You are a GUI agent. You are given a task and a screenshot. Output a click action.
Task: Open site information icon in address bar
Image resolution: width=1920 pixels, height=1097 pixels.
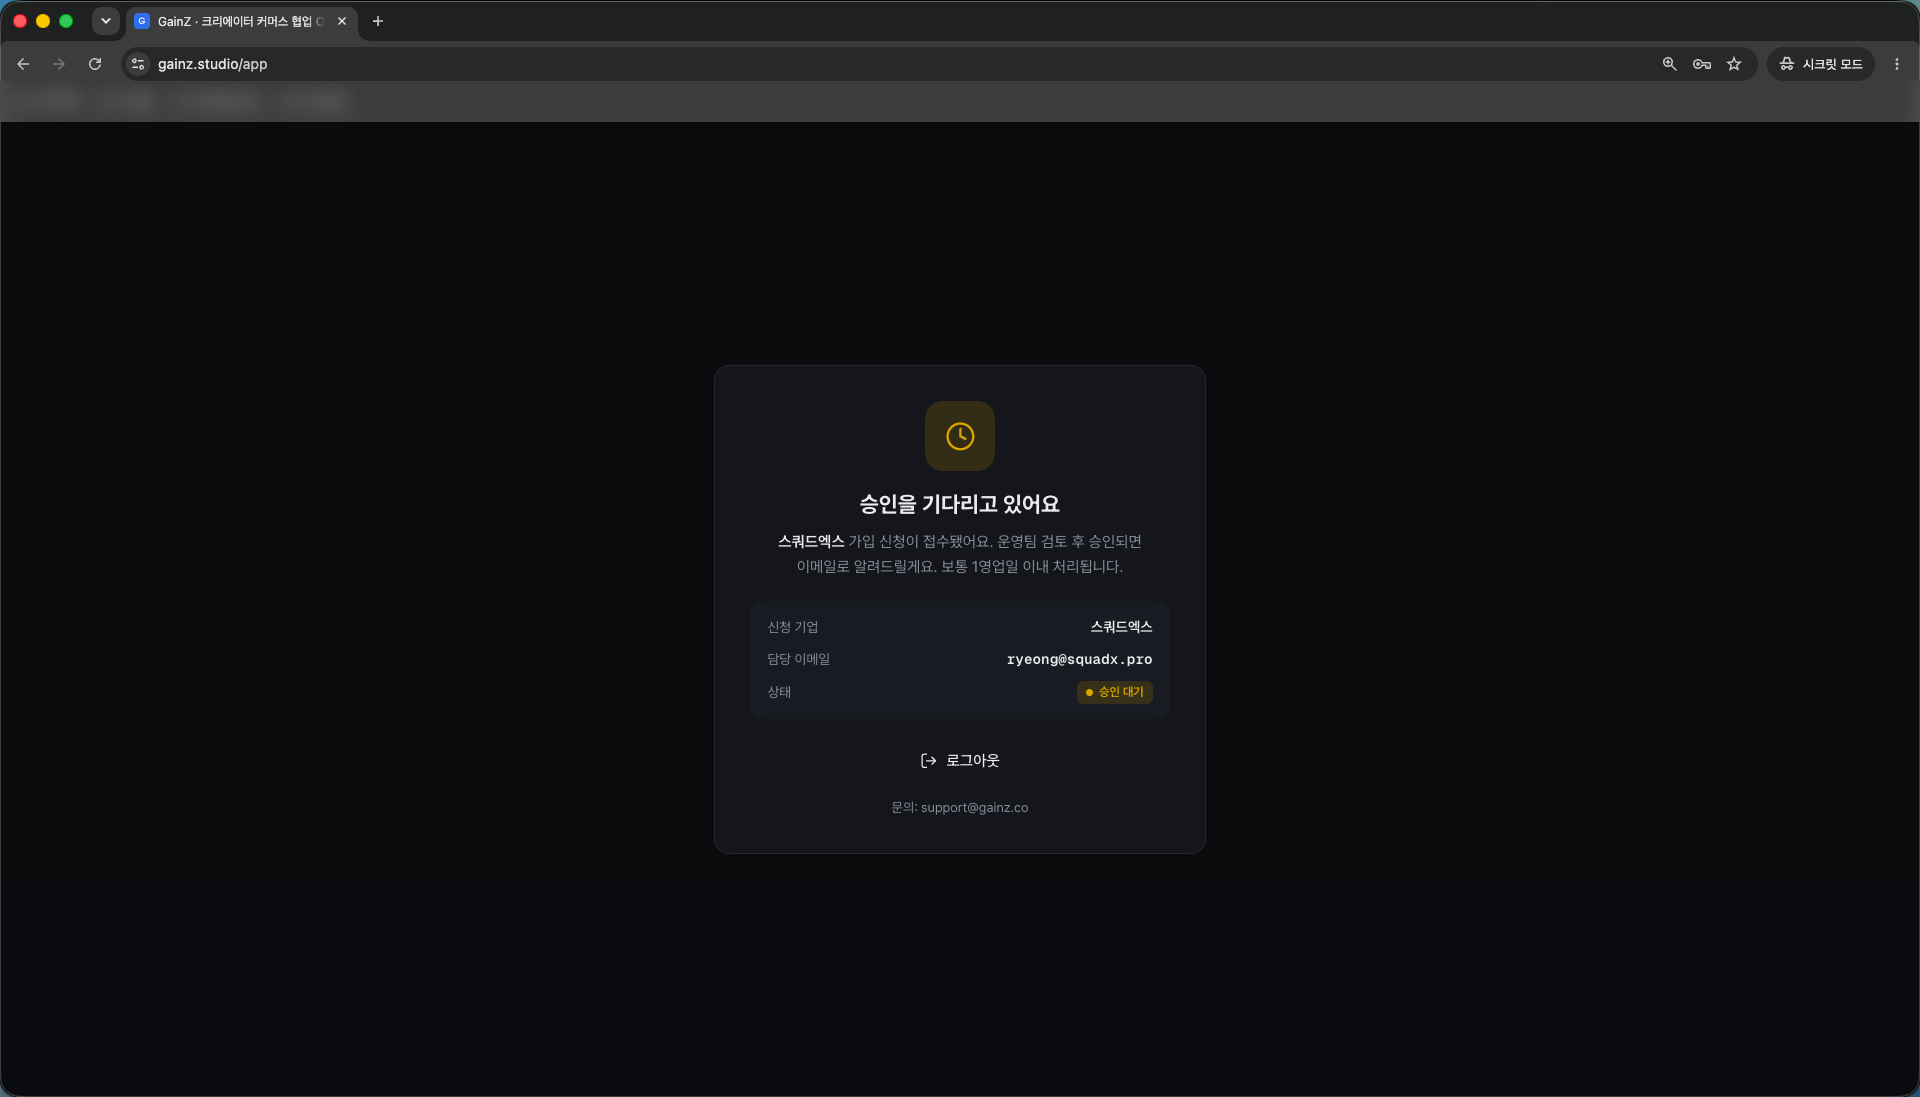click(138, 64)
